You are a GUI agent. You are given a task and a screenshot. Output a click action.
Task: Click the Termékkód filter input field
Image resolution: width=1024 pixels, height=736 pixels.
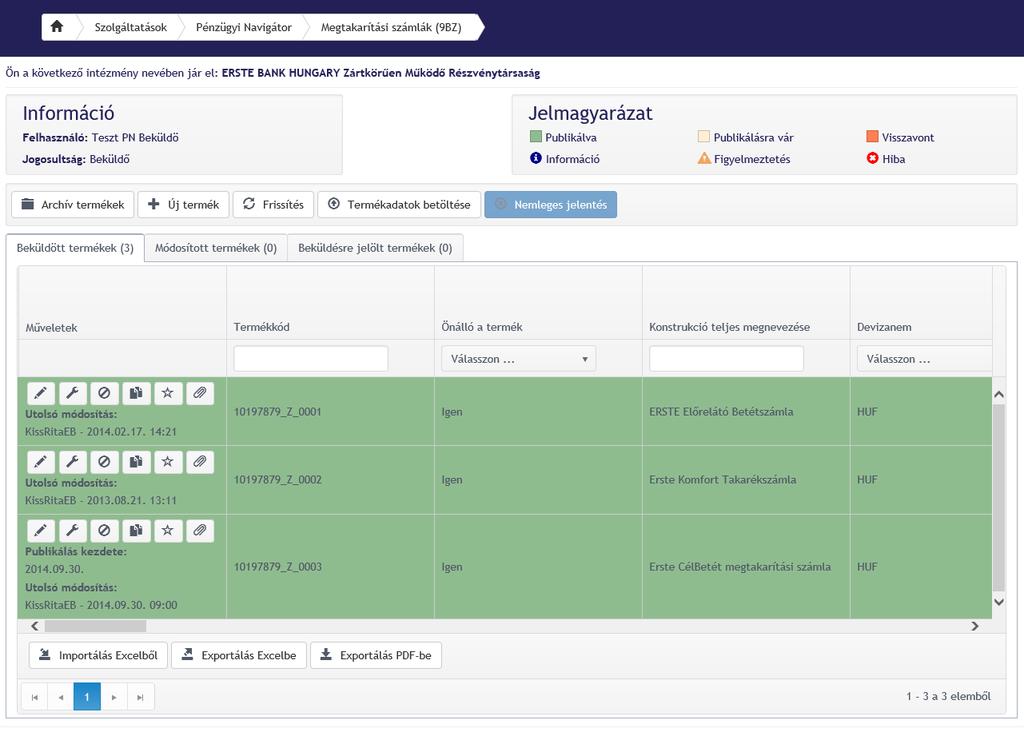[x=311, y=359]
